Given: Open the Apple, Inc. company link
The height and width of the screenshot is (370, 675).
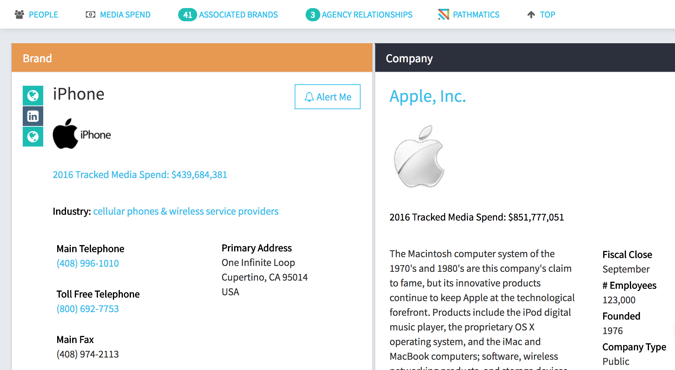Looking at the screenshot, I should (427, 96).
